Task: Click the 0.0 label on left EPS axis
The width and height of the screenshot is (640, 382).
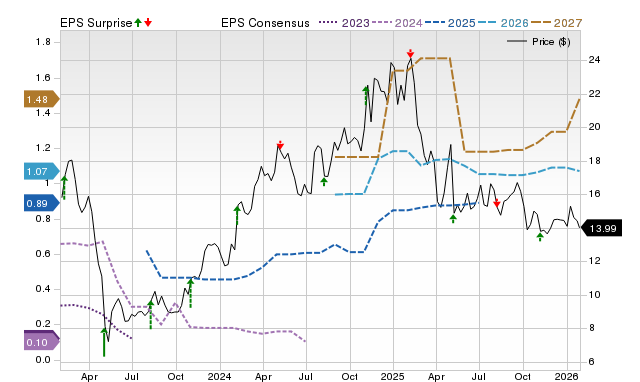Action: (x=43, y=360)
